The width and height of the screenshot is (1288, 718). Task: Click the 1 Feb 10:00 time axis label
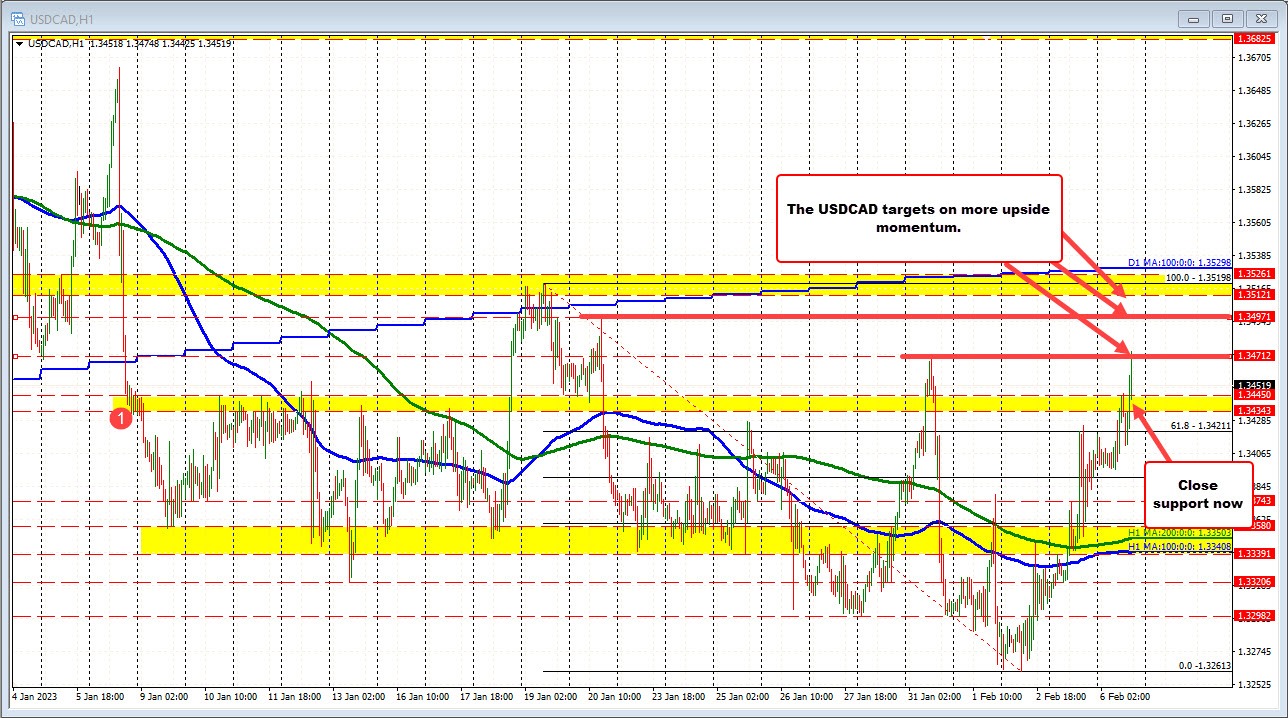click(x=997, y=695)
